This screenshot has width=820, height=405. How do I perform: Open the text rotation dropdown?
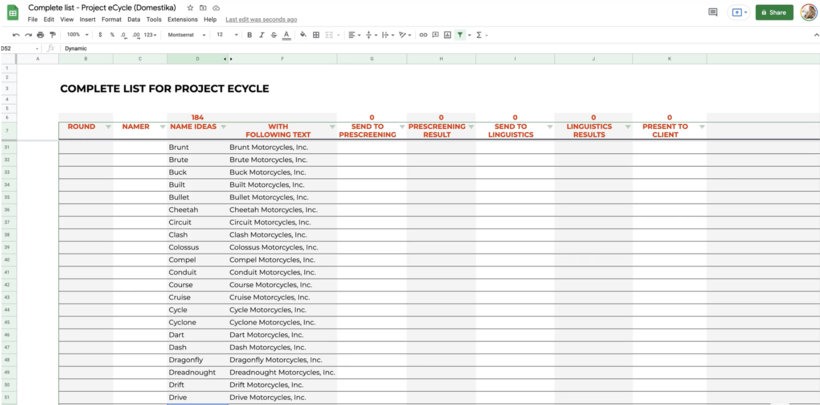pos(404,35)
